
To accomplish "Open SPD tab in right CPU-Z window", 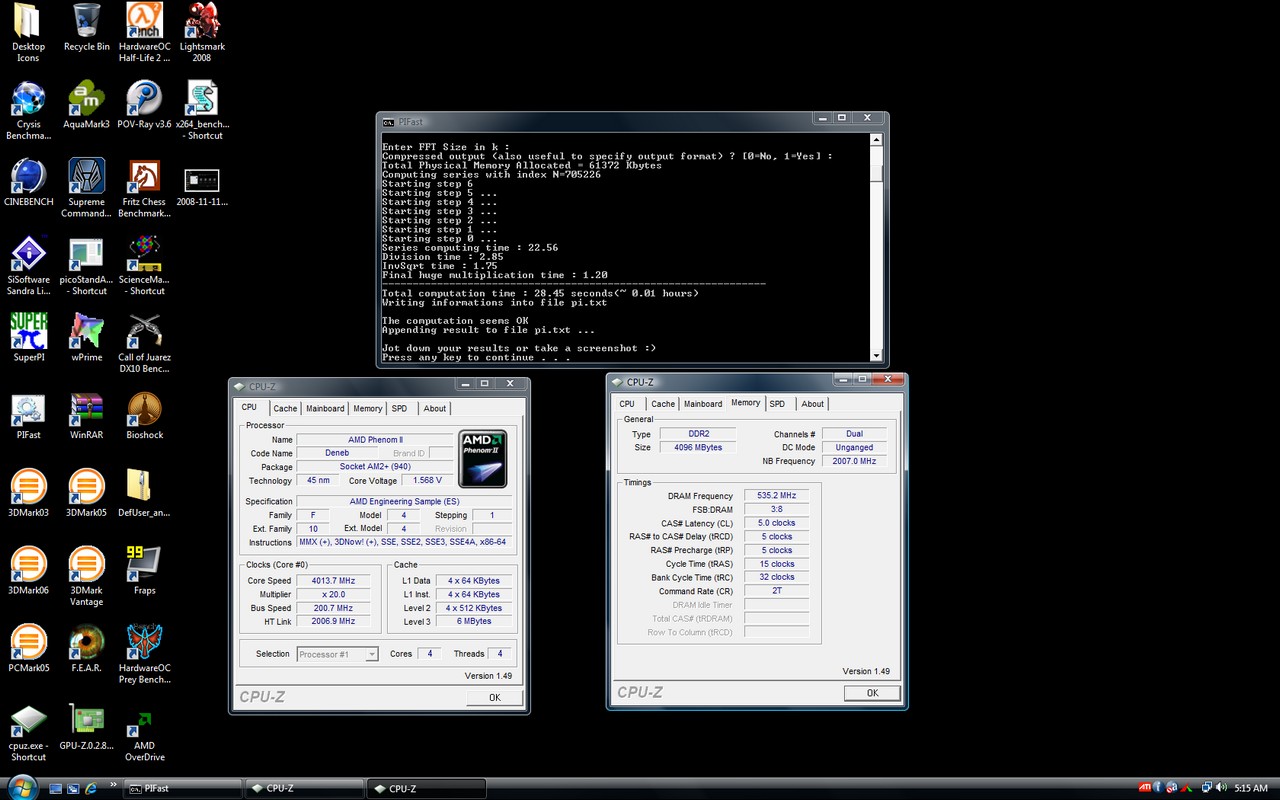I will [x=778, y=404].
